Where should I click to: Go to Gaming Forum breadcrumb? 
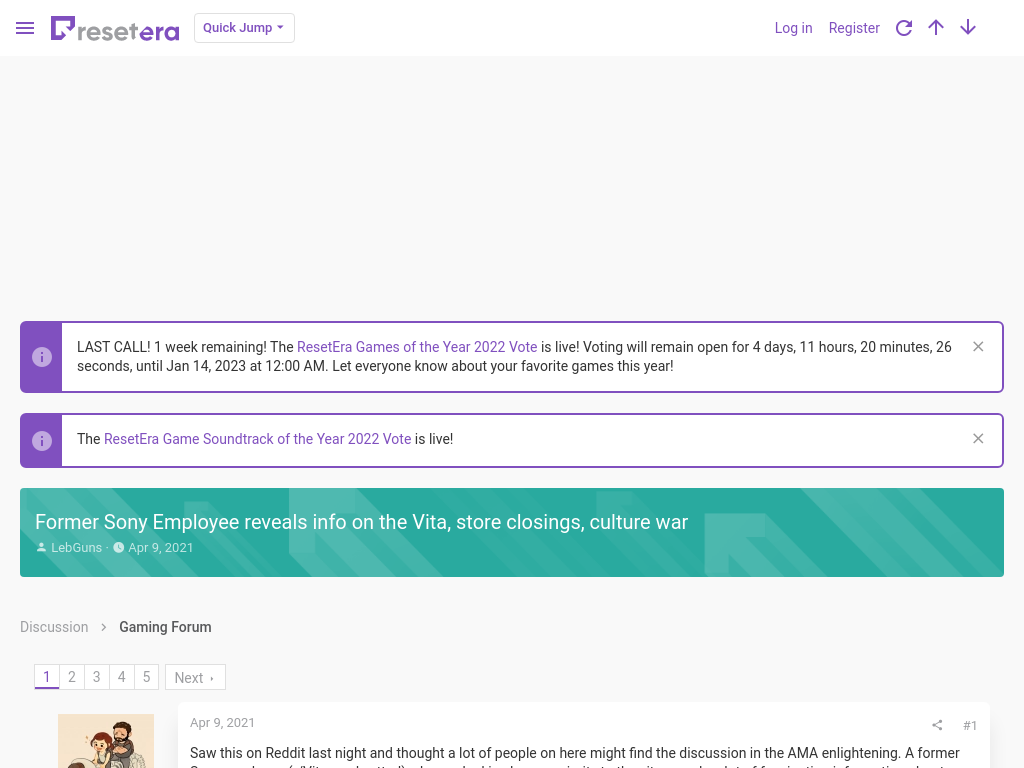[x=165, y=627]
